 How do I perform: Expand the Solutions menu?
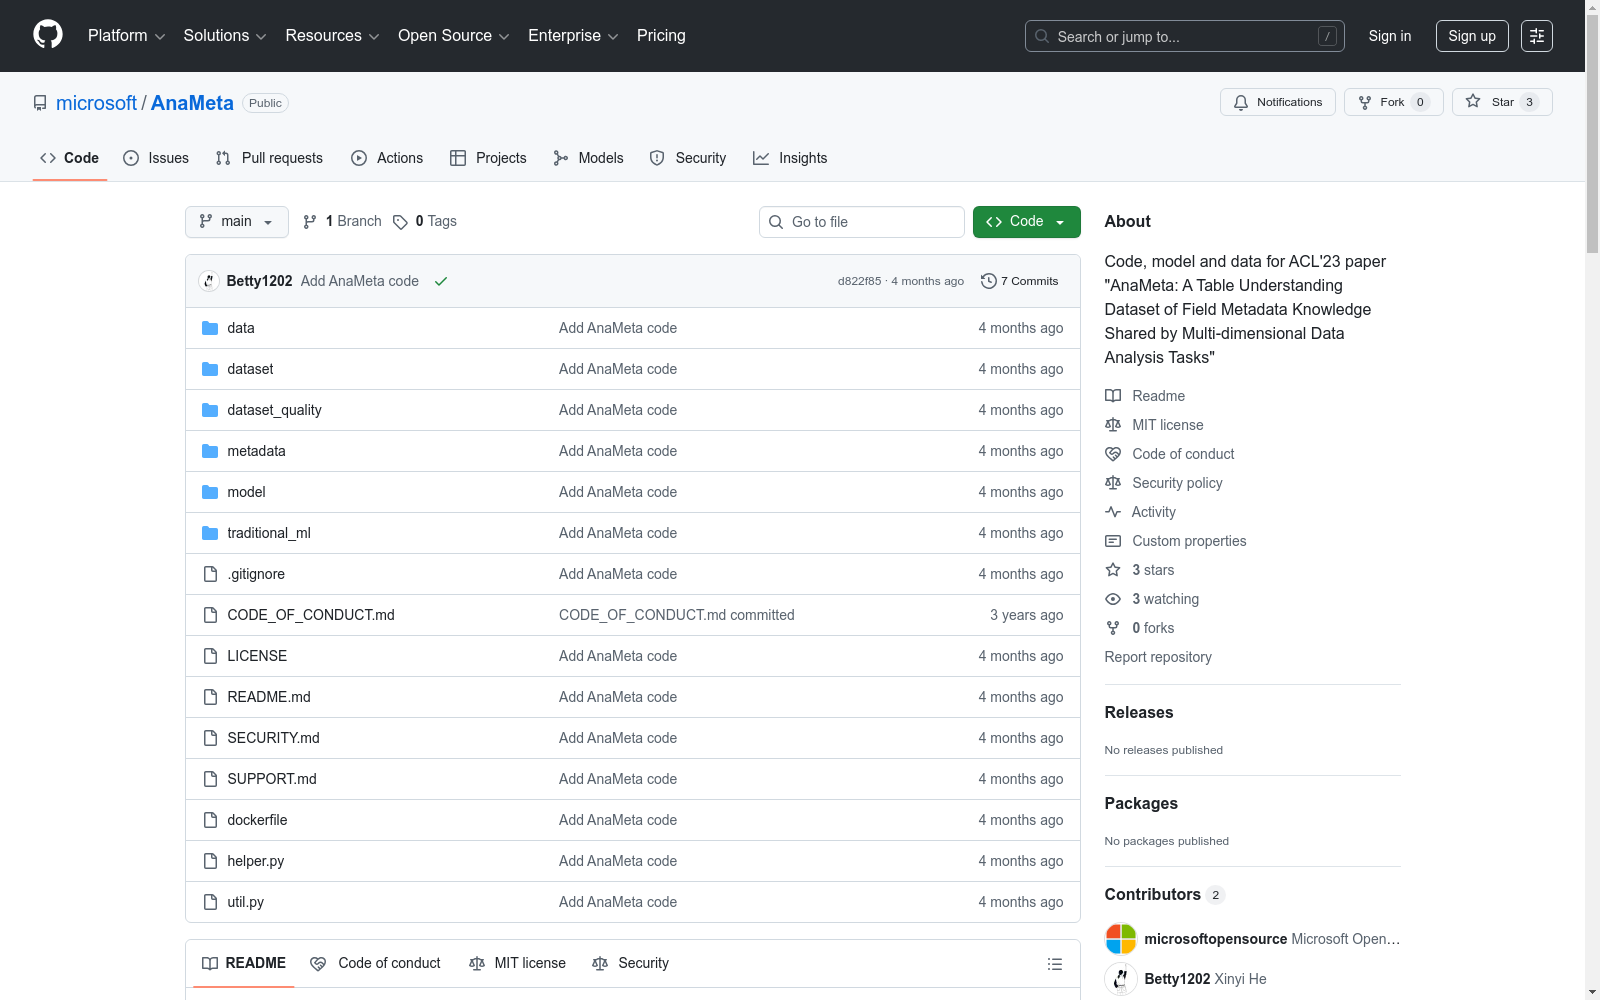coord(225,36)
